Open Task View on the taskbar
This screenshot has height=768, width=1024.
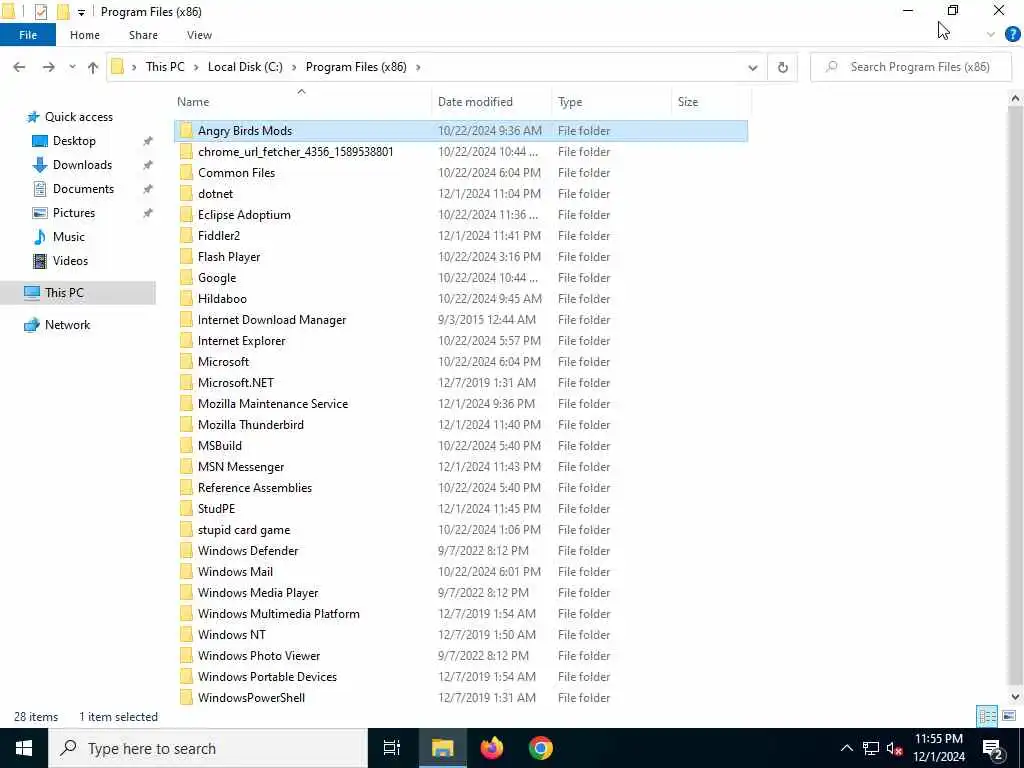click(392, 748)
